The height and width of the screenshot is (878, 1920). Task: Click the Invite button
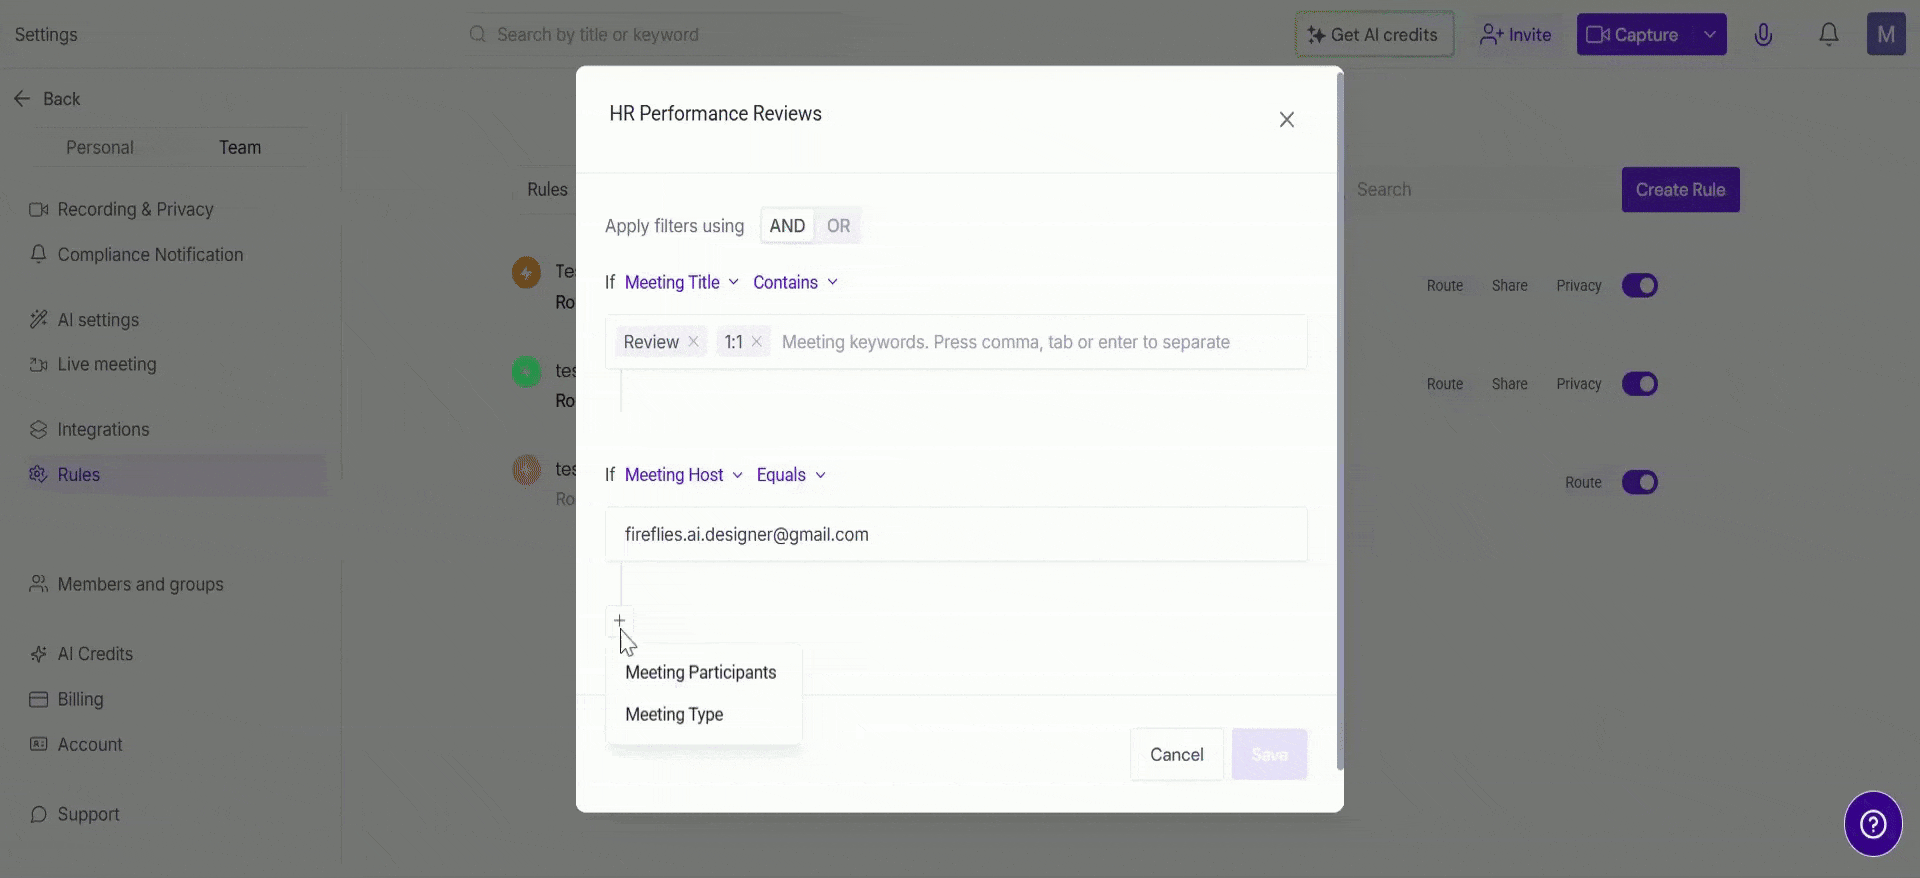(x=1516, y=35)
